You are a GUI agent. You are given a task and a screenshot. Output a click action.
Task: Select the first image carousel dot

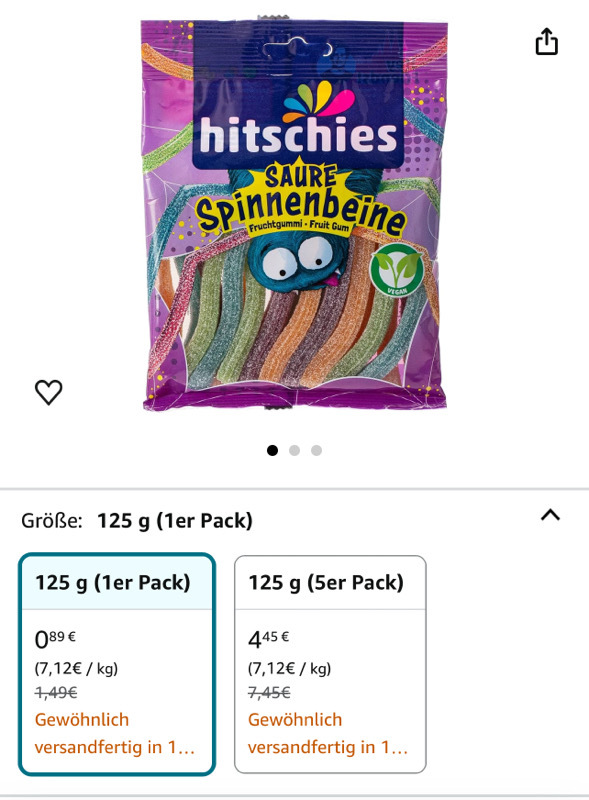[x=273, y=451]
